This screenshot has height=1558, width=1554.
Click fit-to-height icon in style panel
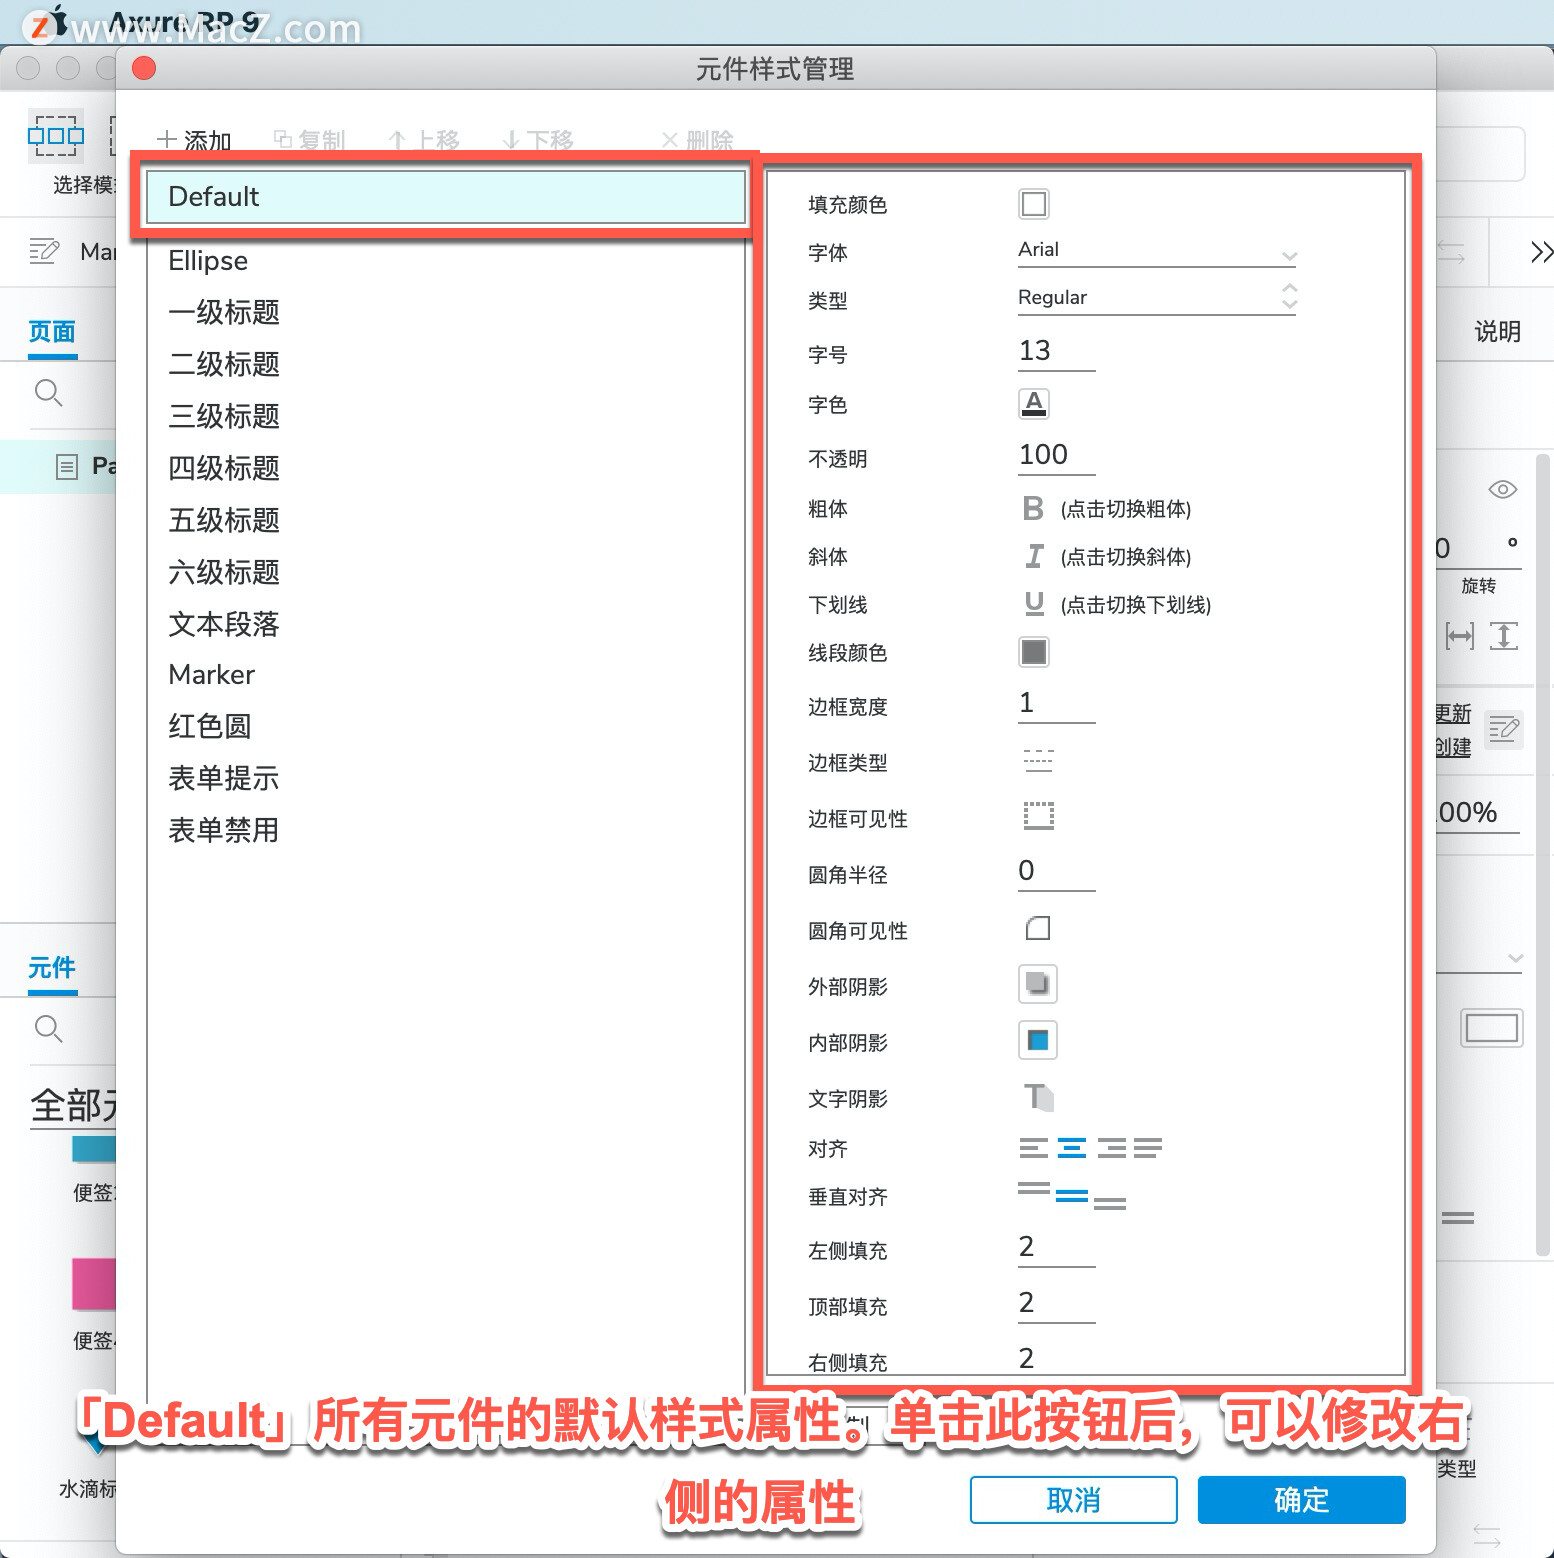[x=1504, y=636]
